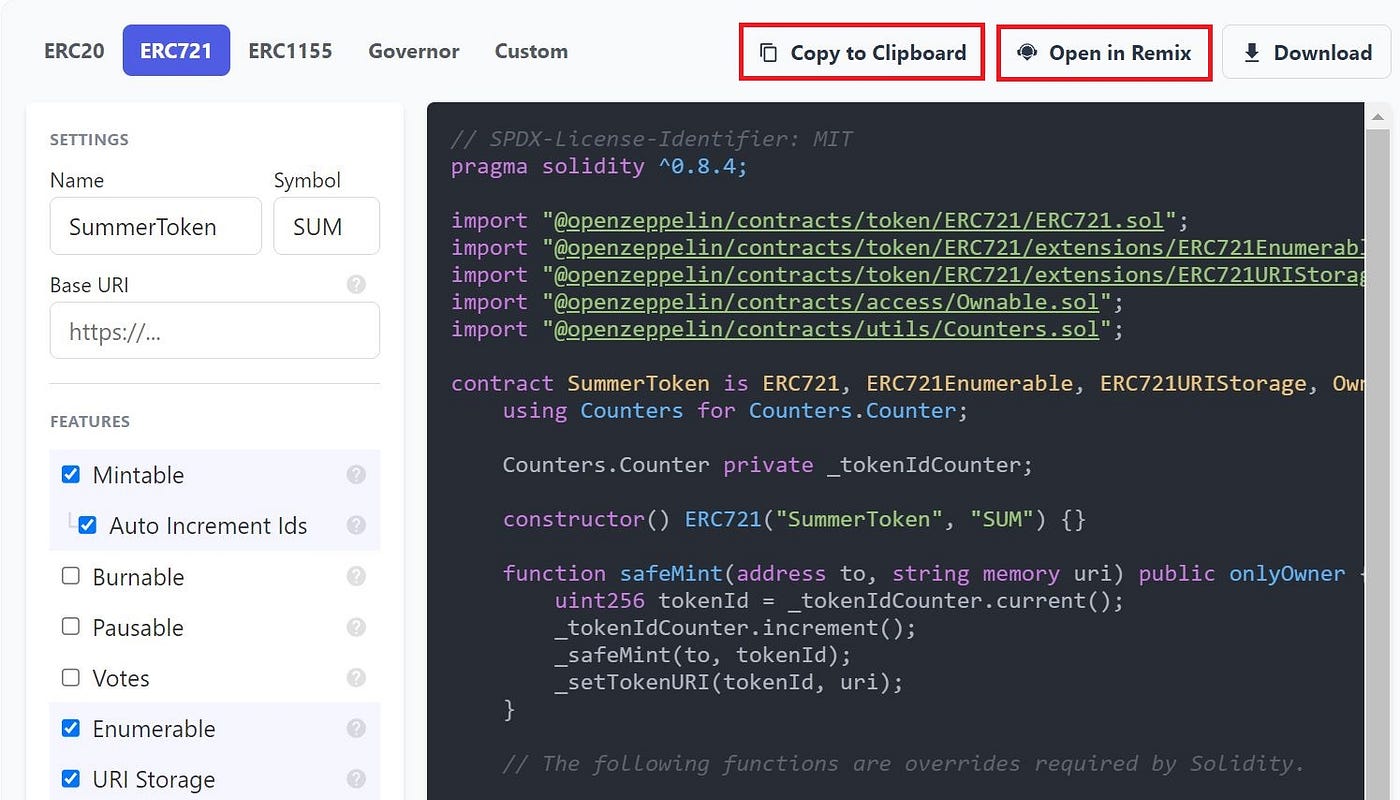Click the '_setTokenURI(tokenId, uri);' line
The image size is (1400, 800).
(x=729, y=682)
